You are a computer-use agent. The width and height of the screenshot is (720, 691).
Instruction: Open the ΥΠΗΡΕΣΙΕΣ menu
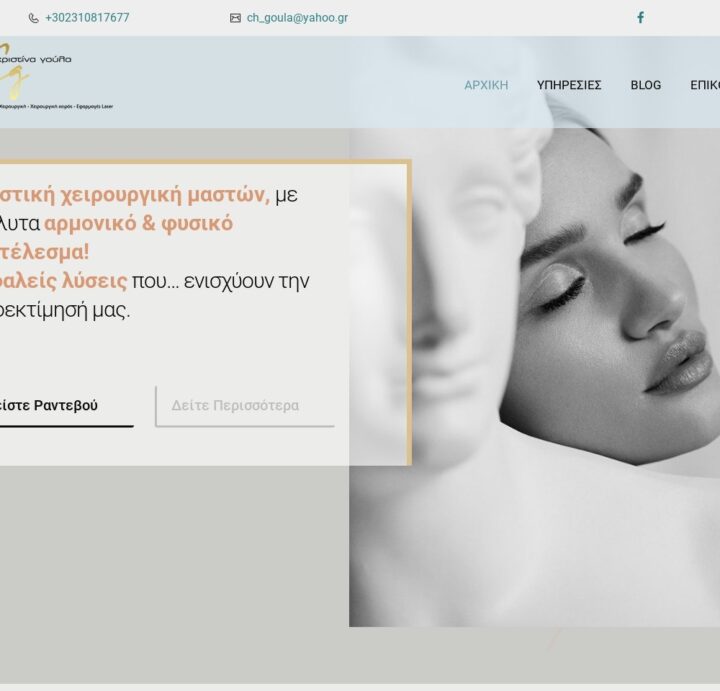[569, 85]
